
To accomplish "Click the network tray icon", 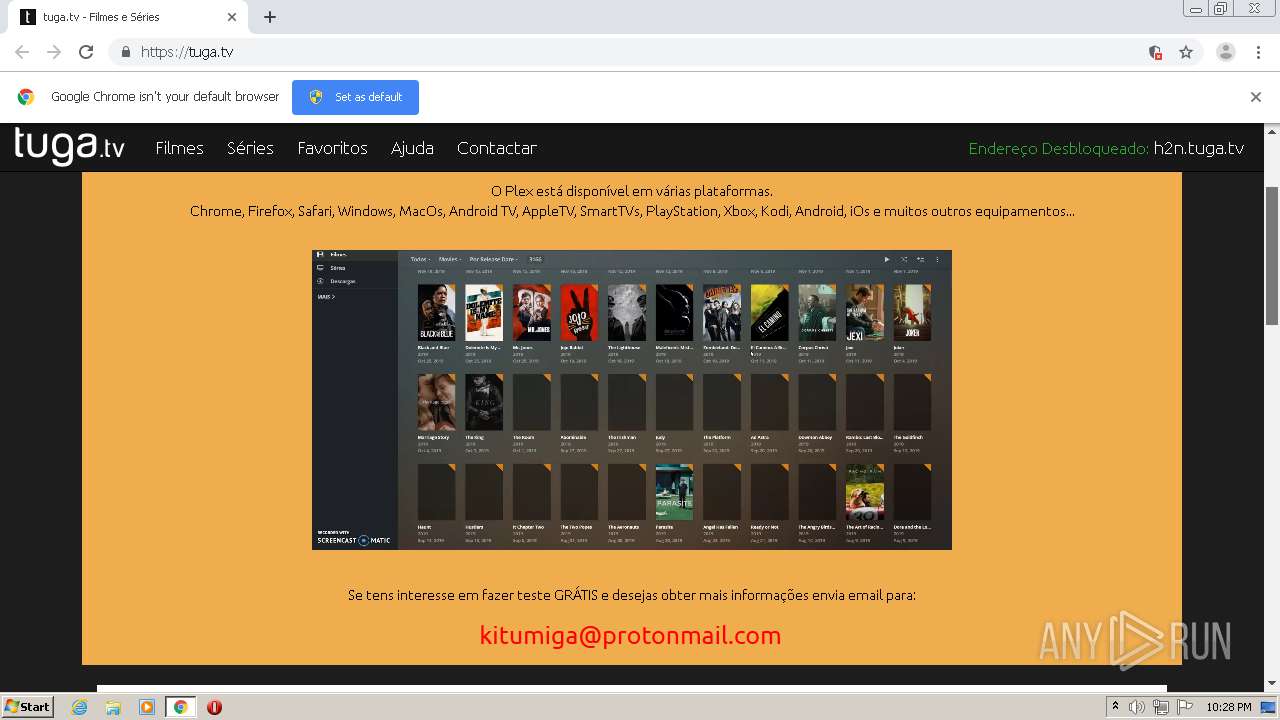I will point(1161,707).
